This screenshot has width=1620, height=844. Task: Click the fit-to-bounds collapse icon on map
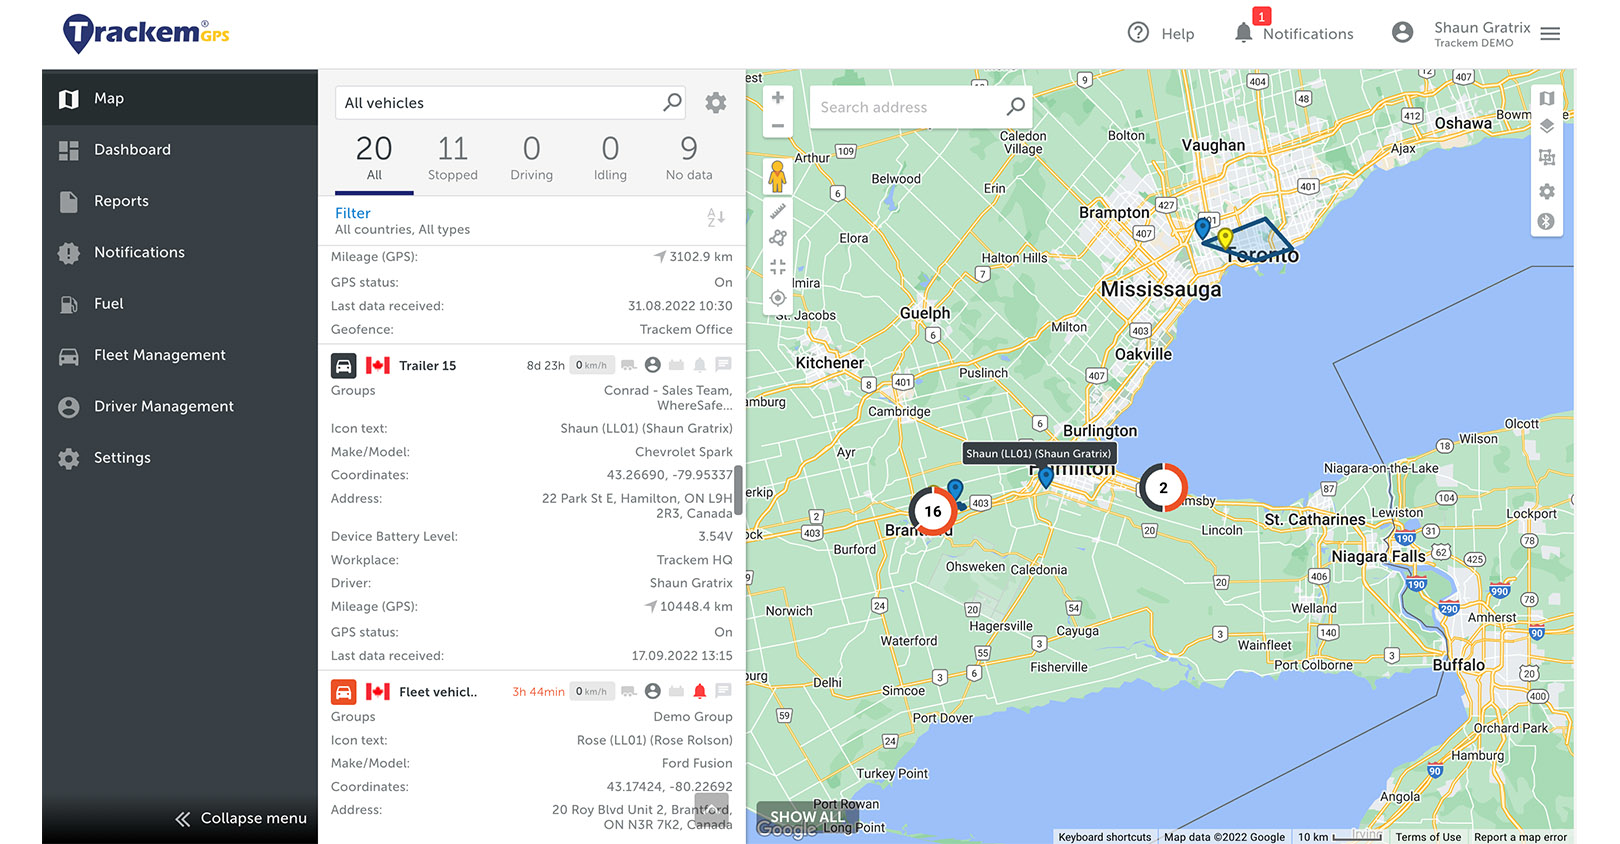click(778, 267)
